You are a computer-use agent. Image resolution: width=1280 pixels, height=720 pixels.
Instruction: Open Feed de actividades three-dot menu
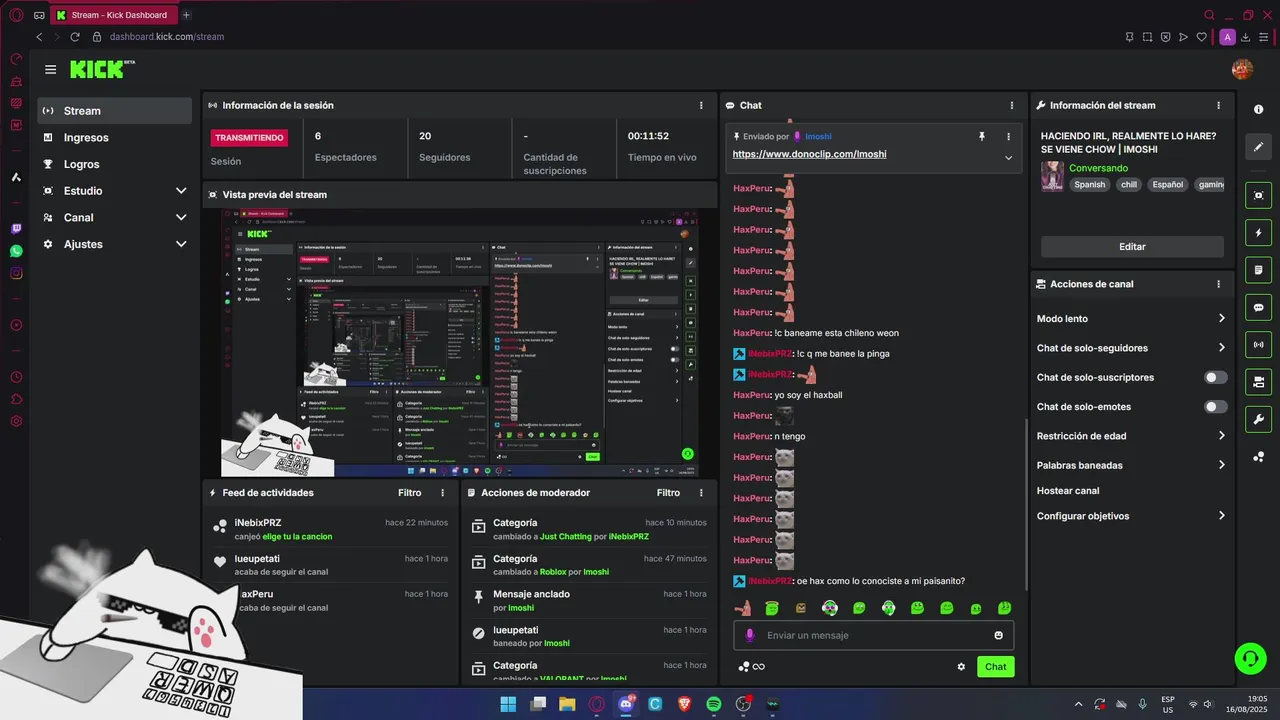[443, 493]
